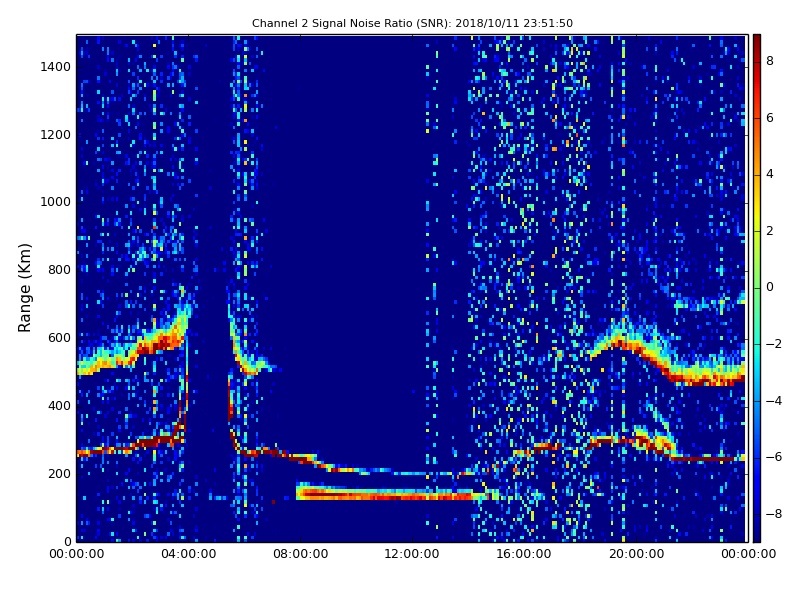Click the colorbar label 8
Screen dimensions: 800x600
click(x=770, y=61)
